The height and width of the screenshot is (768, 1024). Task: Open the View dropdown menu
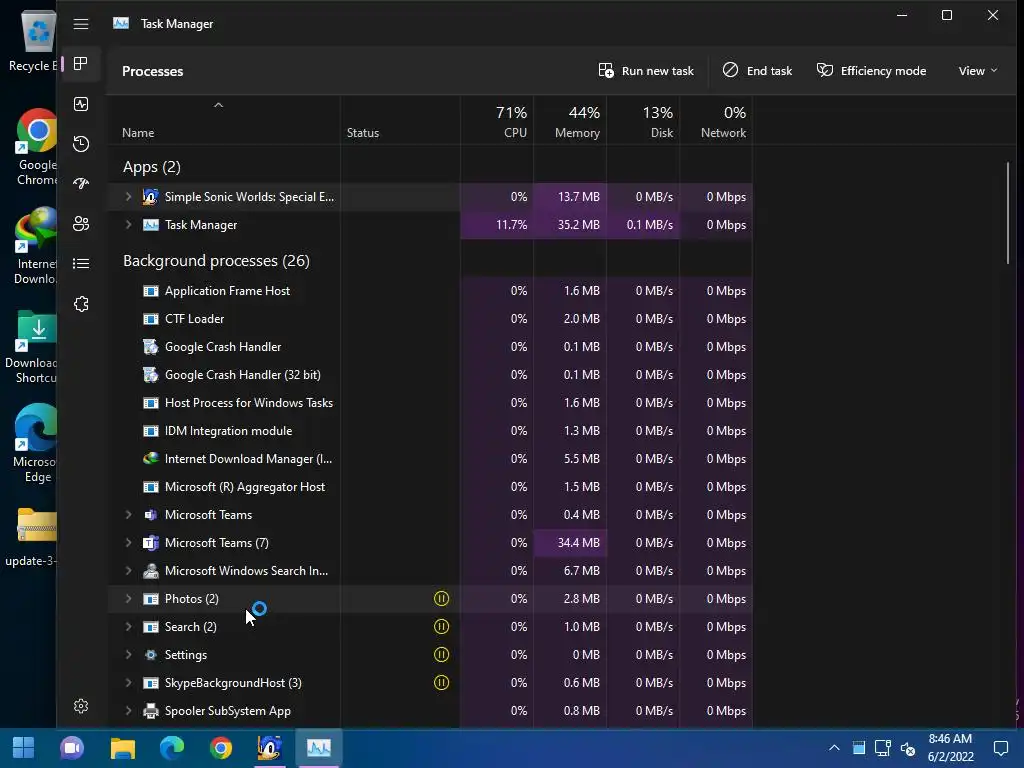978,71
